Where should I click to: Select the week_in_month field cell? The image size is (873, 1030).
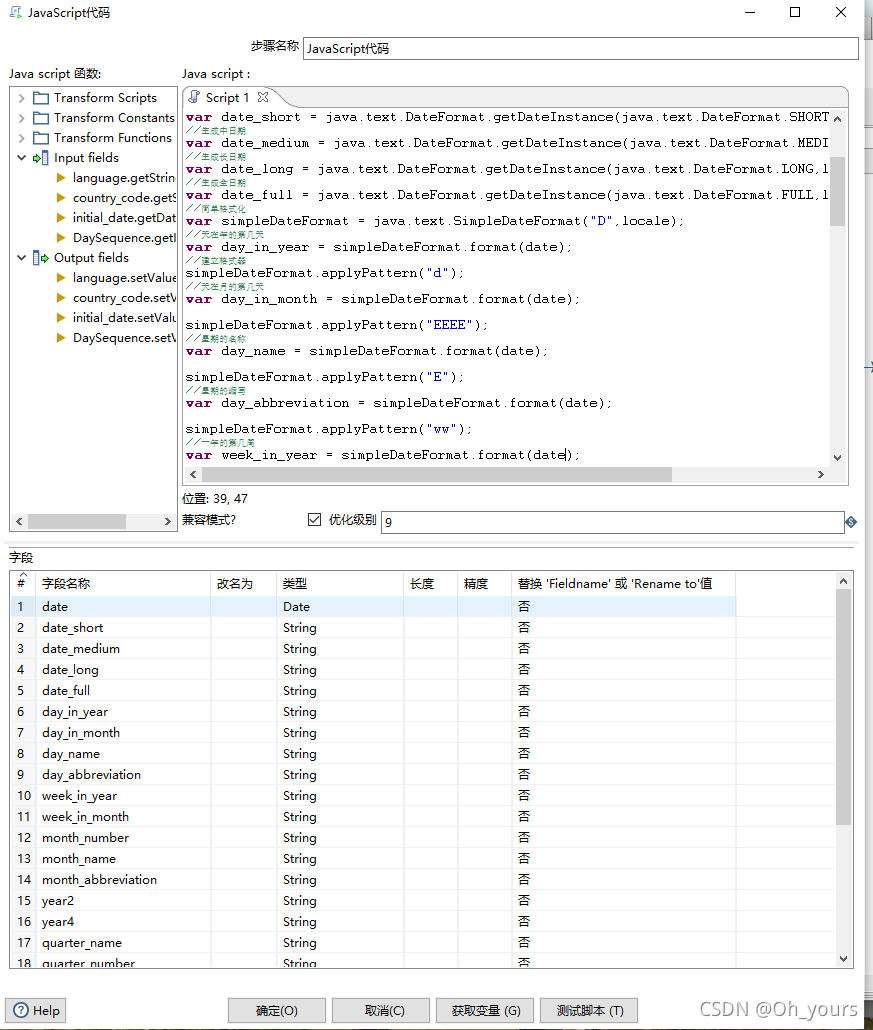(x=123, y=817)
